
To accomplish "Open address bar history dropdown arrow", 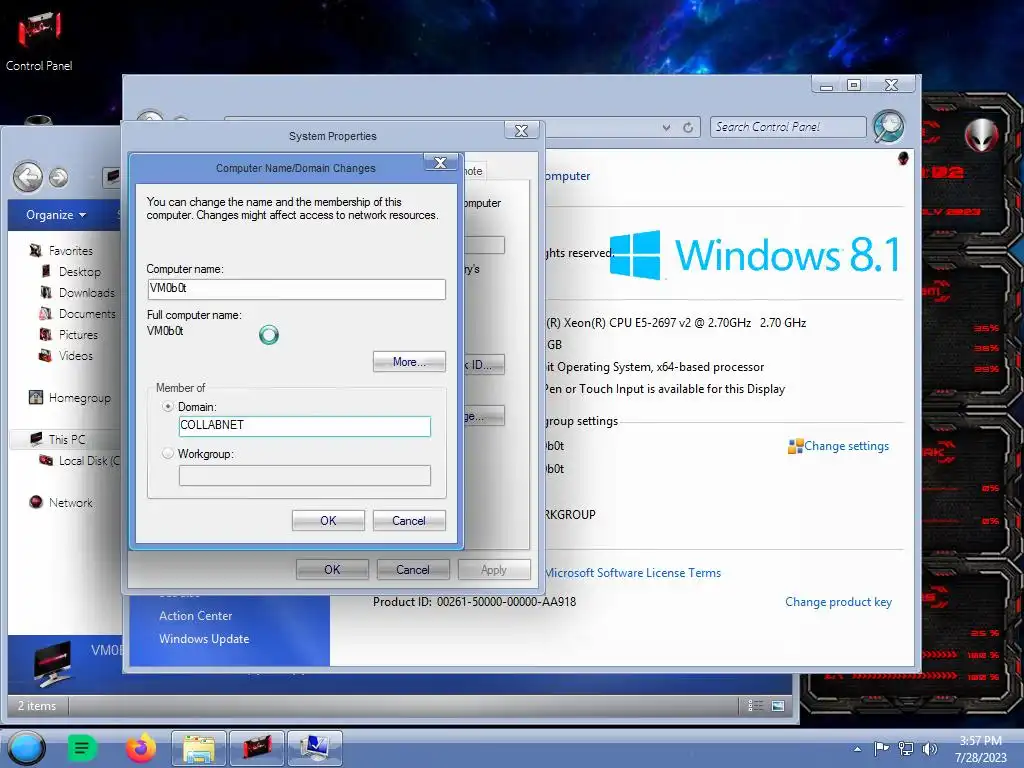I will tap(666, 127).
